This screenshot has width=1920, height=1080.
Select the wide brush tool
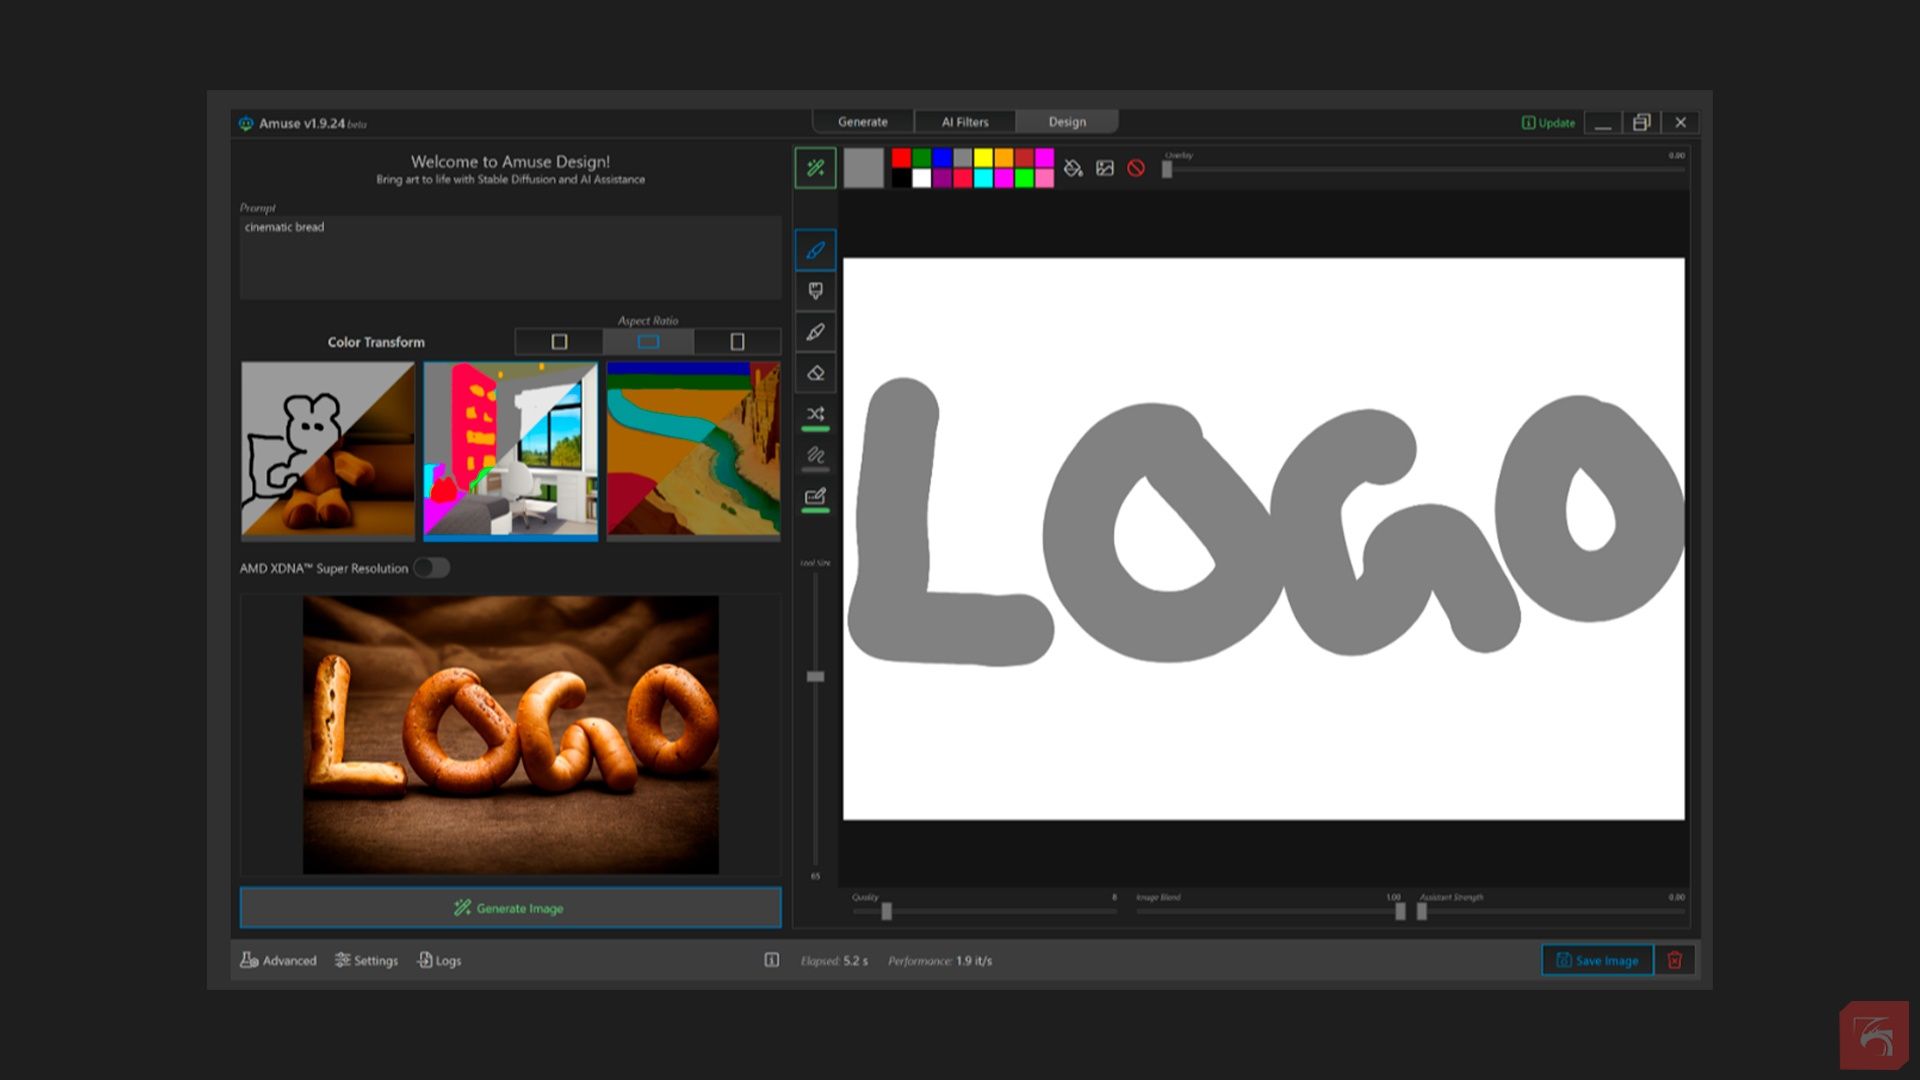pos(815,291)
